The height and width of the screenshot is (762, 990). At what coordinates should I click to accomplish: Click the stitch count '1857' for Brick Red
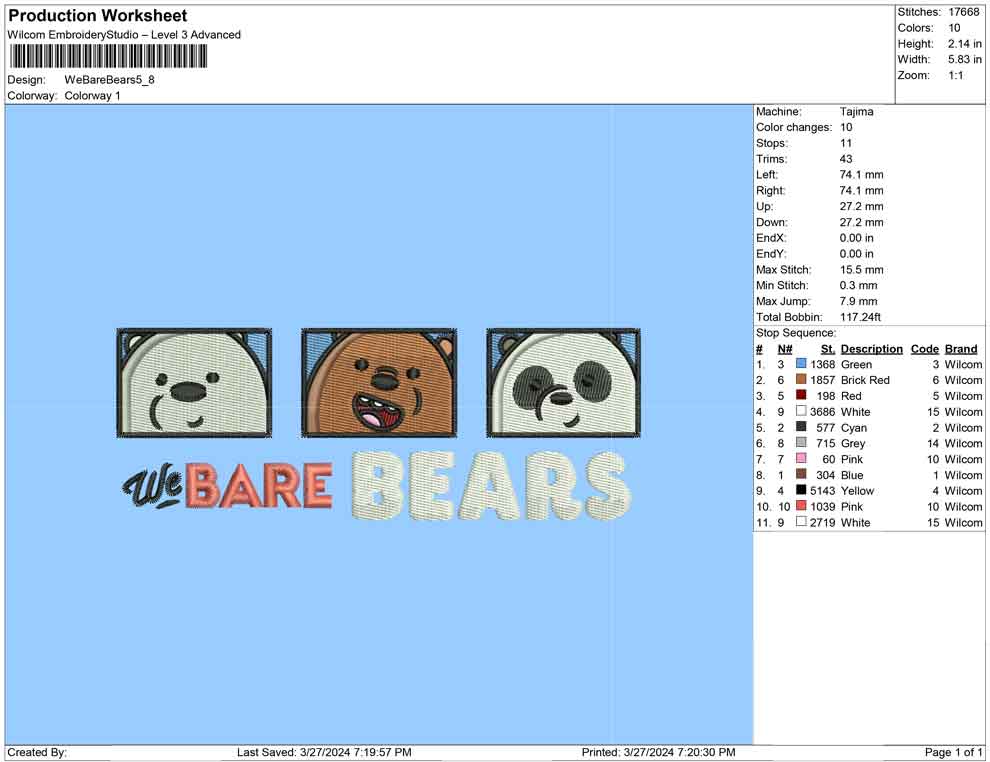pyautogui.click(x=823, y=380)
